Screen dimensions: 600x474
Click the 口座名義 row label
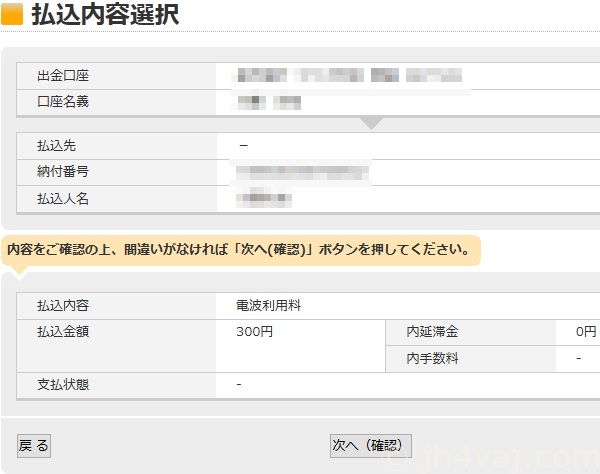(x=63, y=101)
